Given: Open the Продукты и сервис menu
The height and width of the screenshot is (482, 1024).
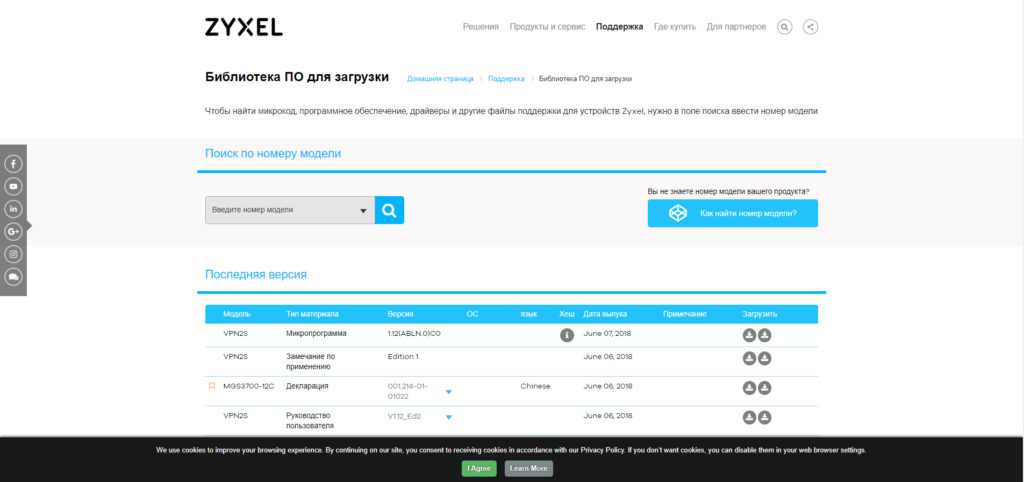Looking at the screenshot, I should coord(547,27).
